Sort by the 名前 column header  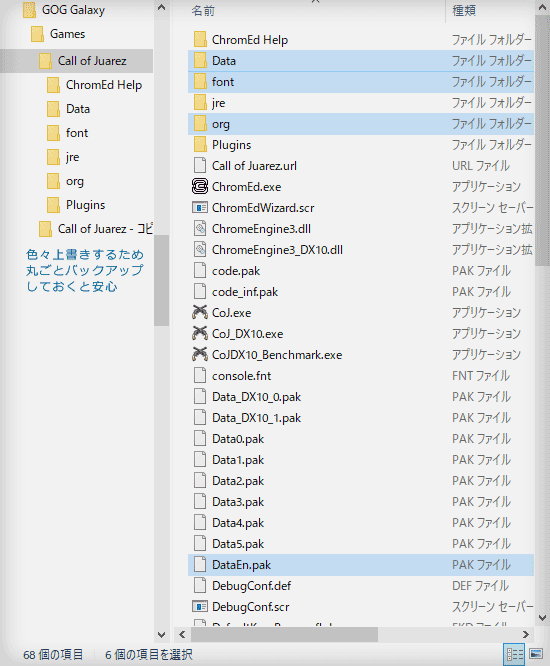coord(203,11)
